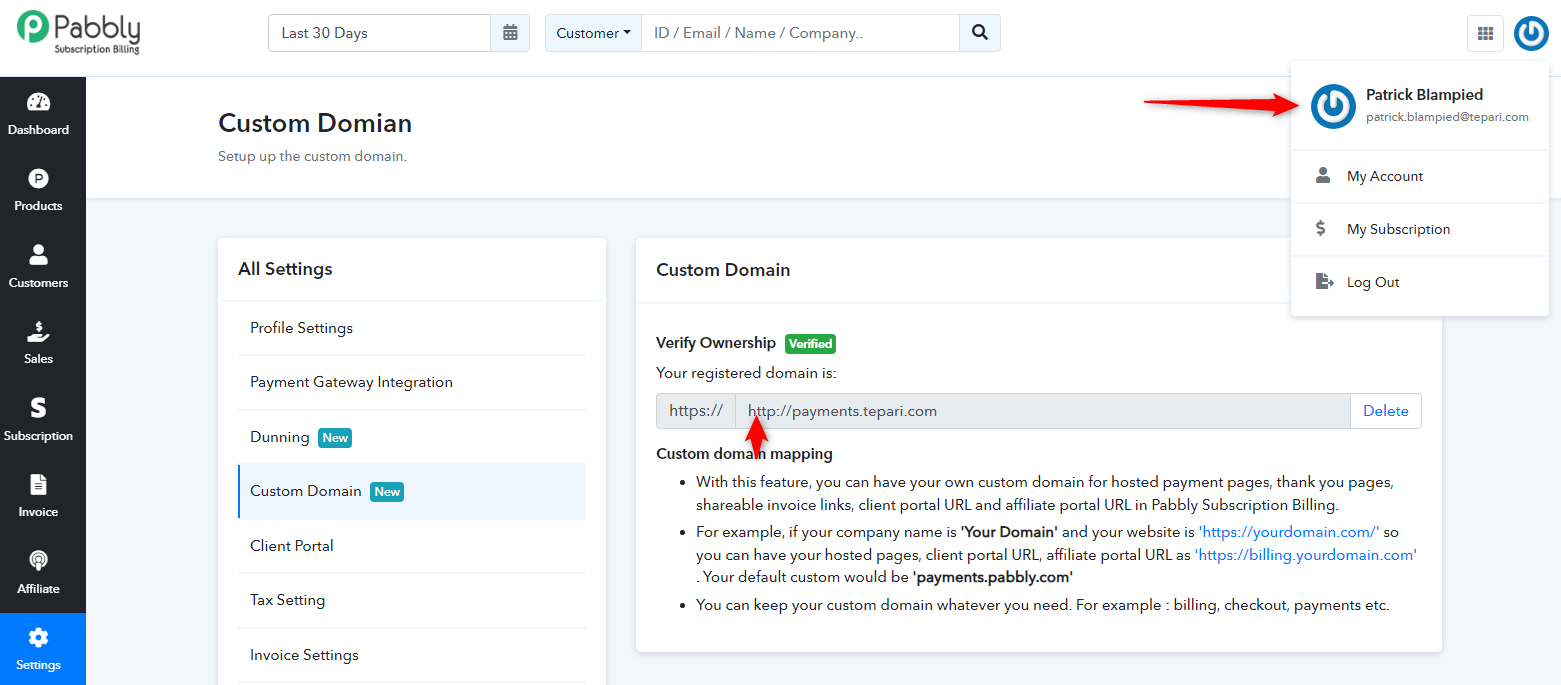Click the All Settings panel heading
The width and height of the screenshot is (1561, 685).
(x=285, y=269)
